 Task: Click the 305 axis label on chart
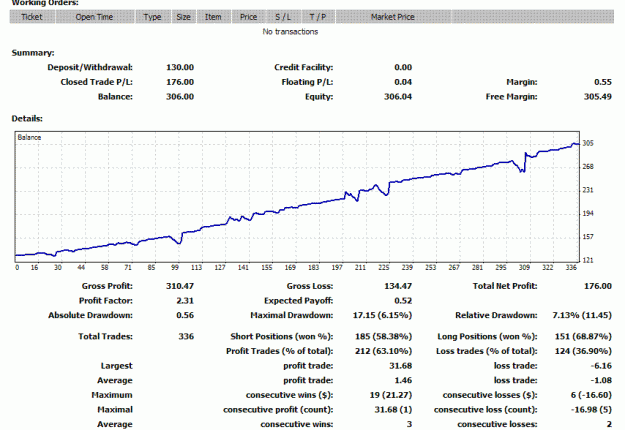pos(588,143)
